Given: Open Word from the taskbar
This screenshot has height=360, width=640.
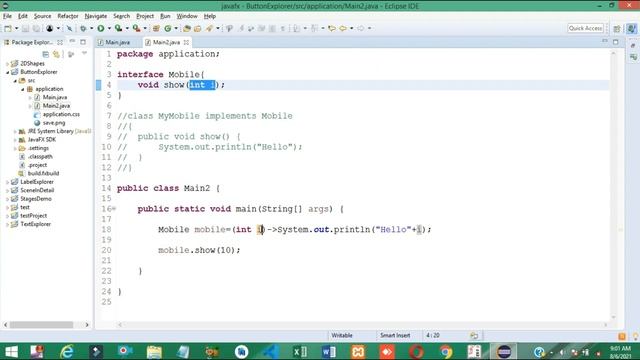Looking at the screenshot, I should click(329, 351).
